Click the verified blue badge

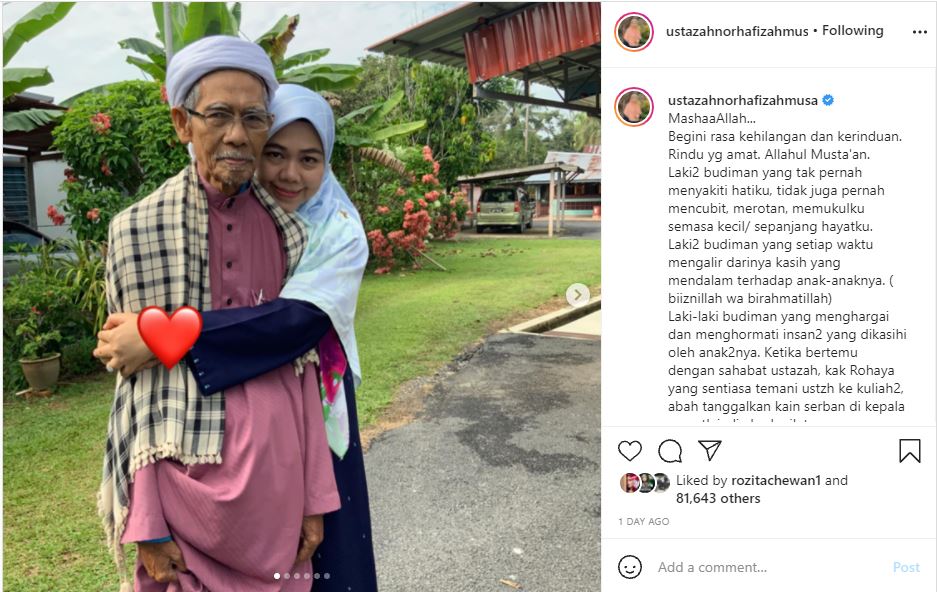(828, 100)
